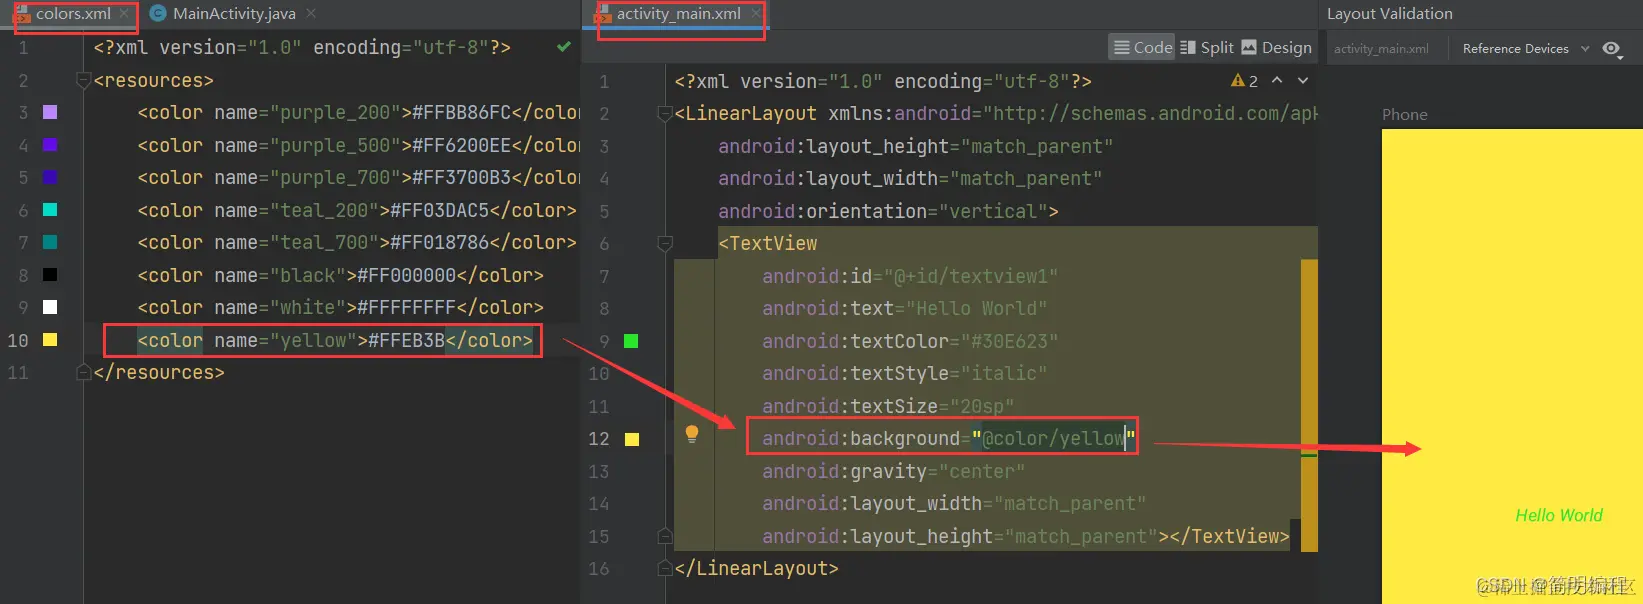Click teal_200 color swatch in gutter
Image resolution: width=1643 pixels, height=604 pixels.
(x=50, y=210)
